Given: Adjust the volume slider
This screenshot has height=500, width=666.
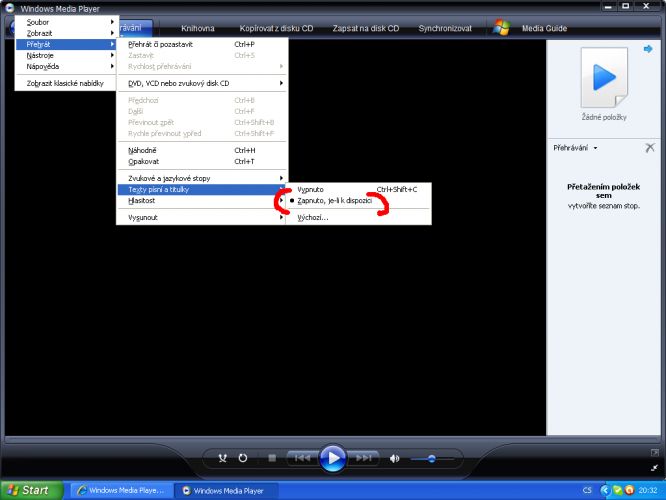Looking at the screenshot, I should [x=432, y=459].
